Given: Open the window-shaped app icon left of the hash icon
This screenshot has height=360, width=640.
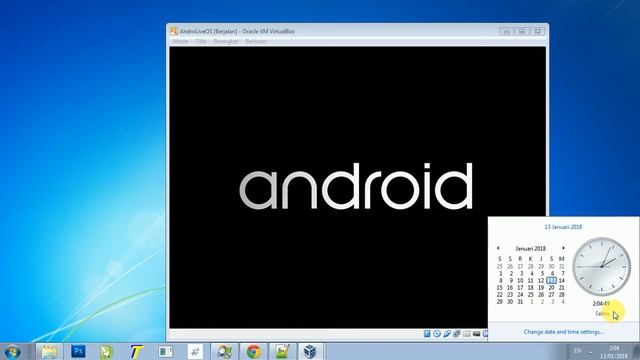Looking at the screenshot, I should 166,351.
